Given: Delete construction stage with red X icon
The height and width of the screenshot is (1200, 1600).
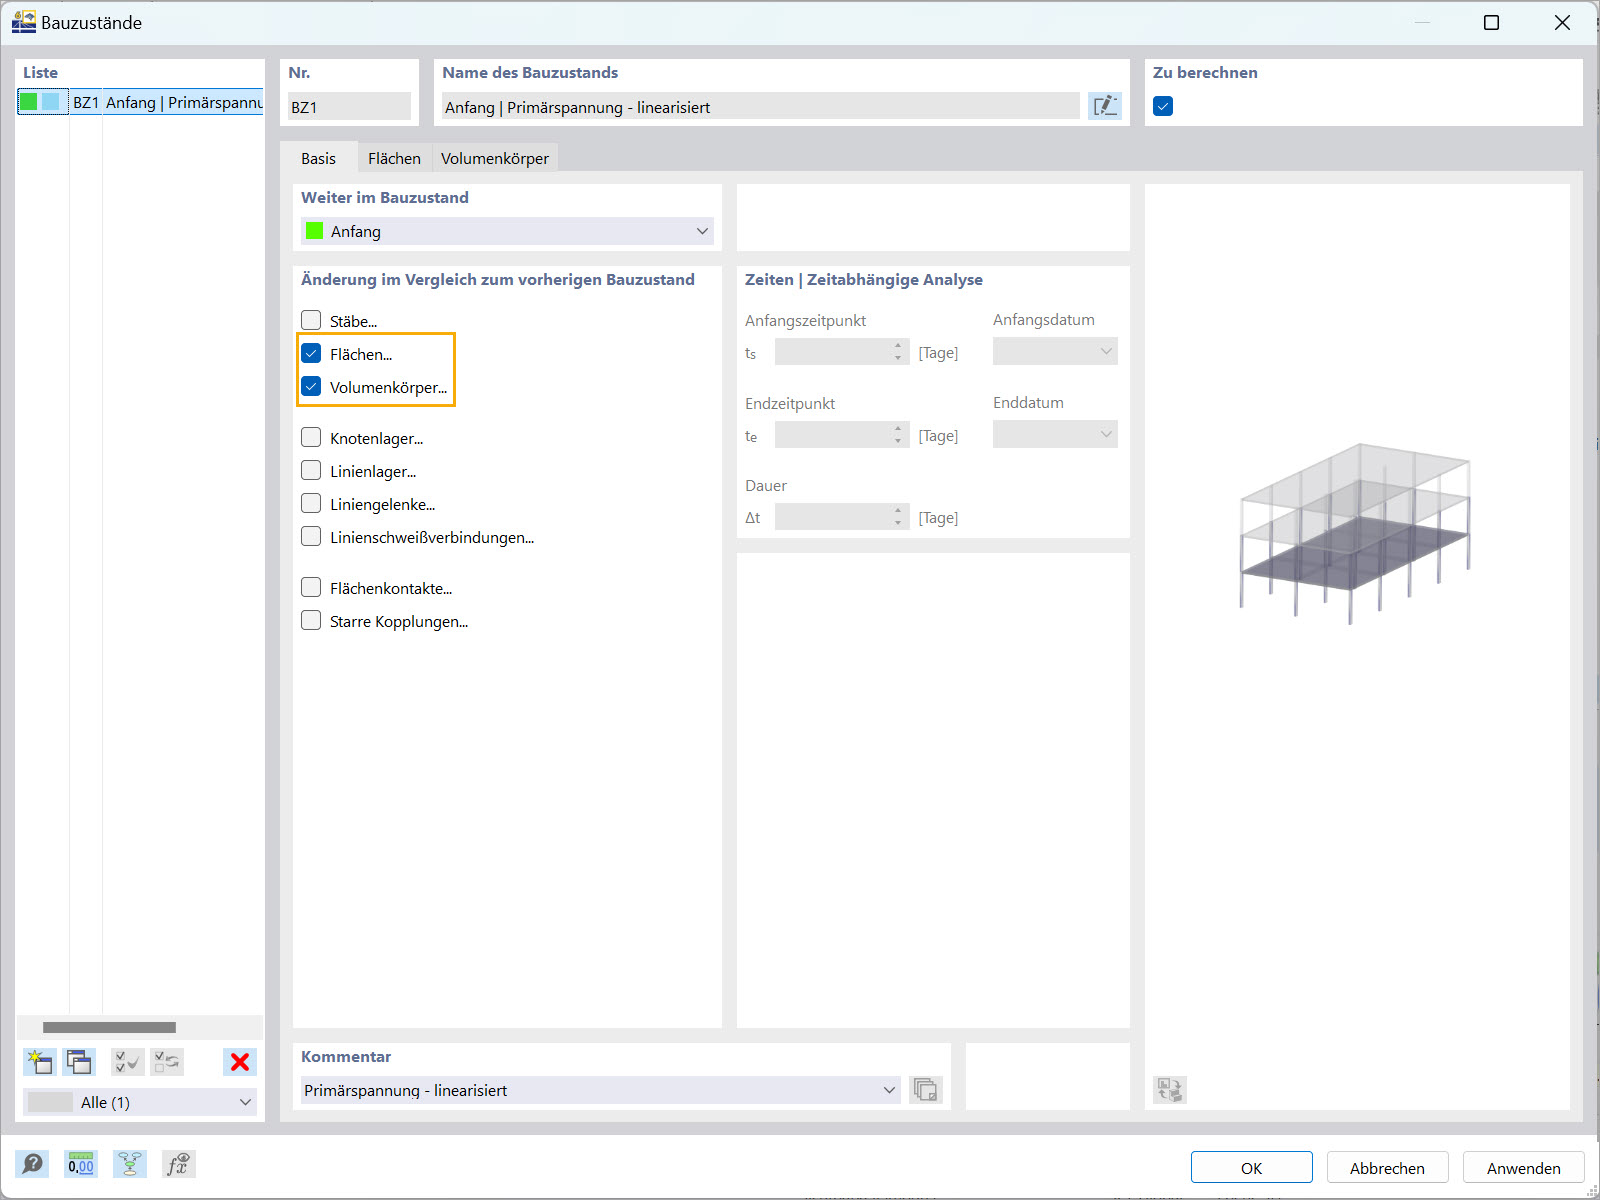Looking at the screenshot, I should (239, 1062).
